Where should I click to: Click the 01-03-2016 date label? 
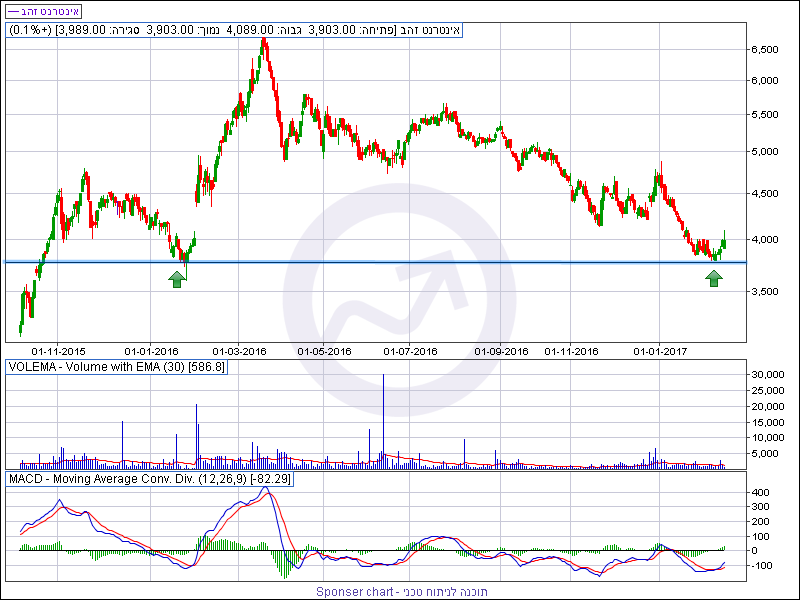[x=238, y=351]
